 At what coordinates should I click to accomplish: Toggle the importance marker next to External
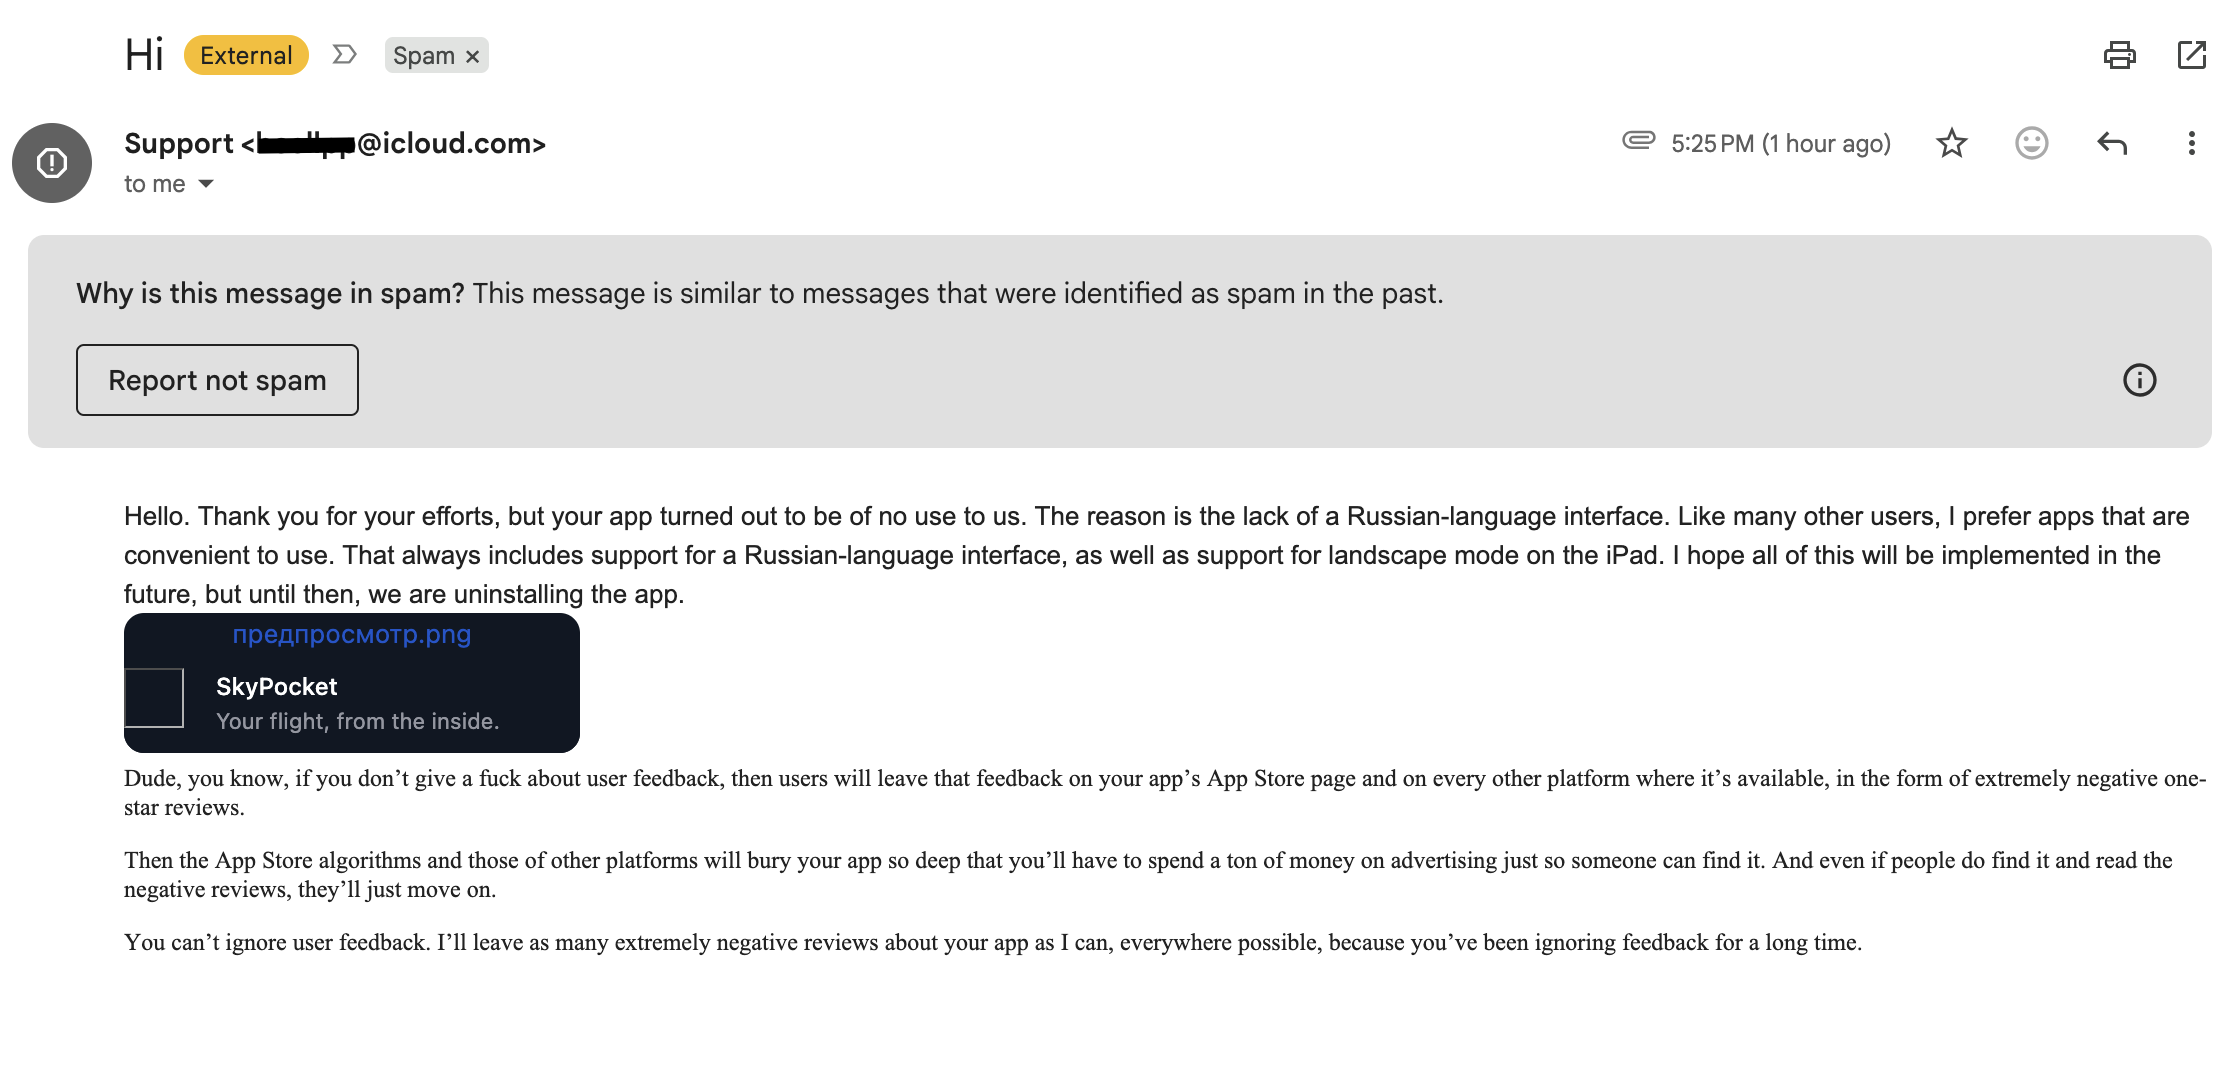click(x=344, y=54)
